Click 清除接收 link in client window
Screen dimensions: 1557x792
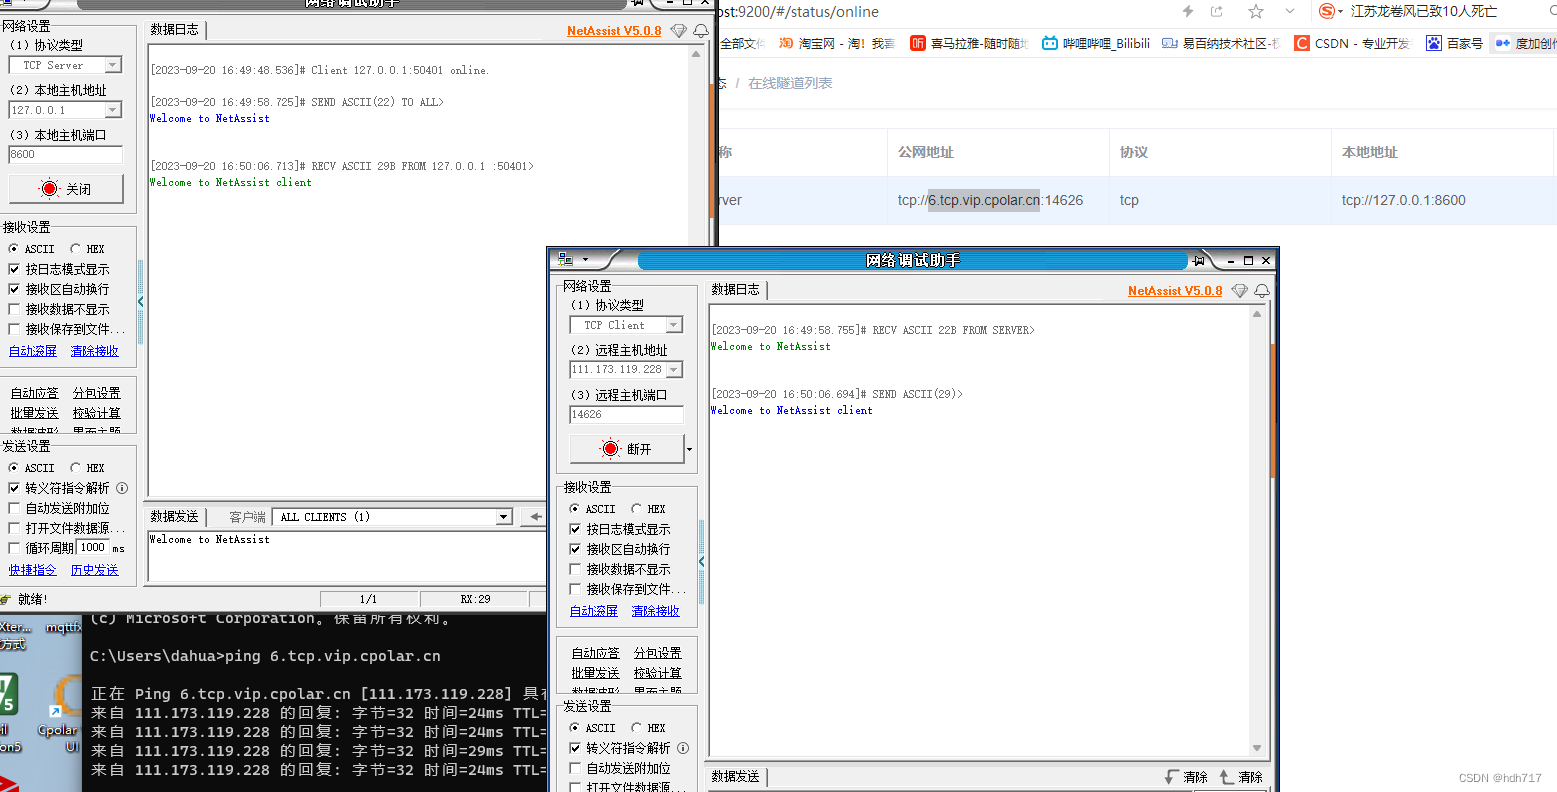pyautogui.click(x=656, y=611)
